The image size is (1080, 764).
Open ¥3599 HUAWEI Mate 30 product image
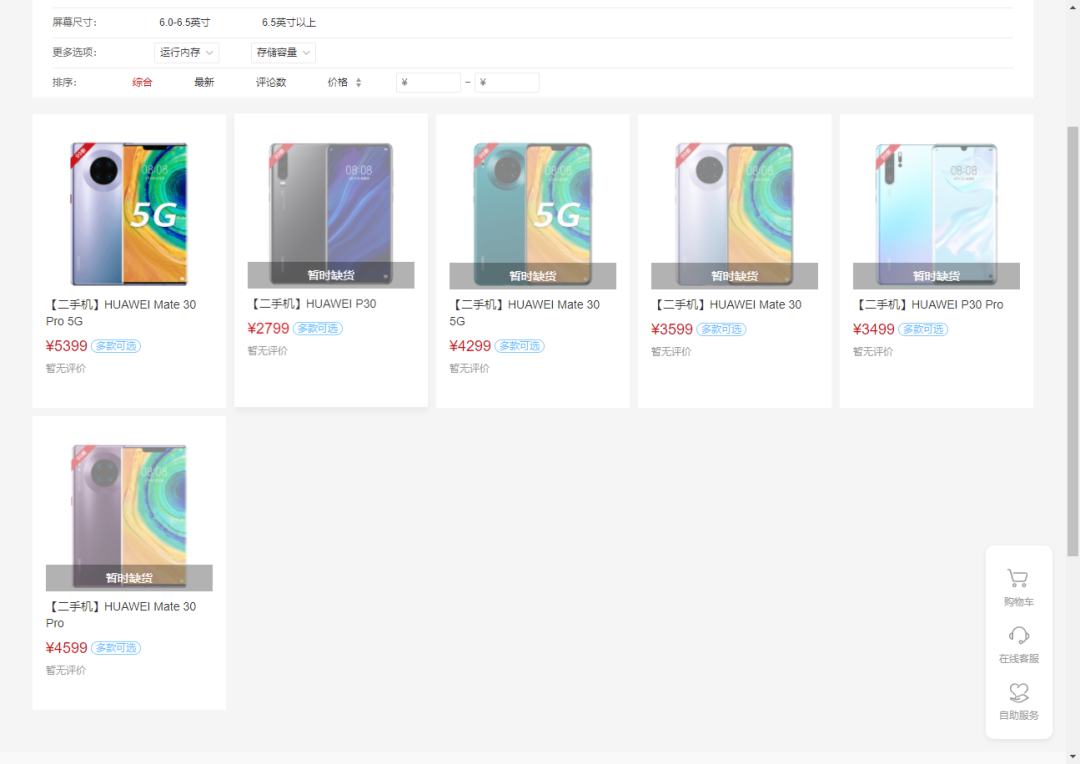(x=734, y=214)
